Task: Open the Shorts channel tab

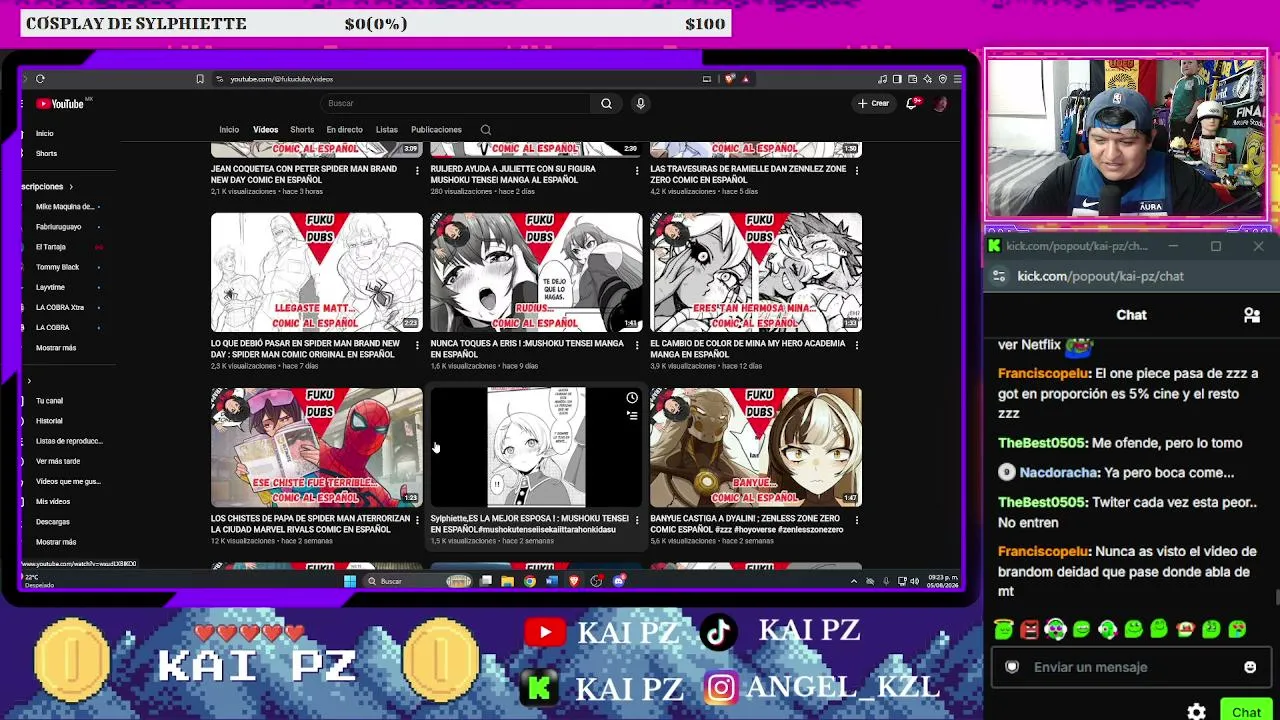Action: [x=302, y=129]
